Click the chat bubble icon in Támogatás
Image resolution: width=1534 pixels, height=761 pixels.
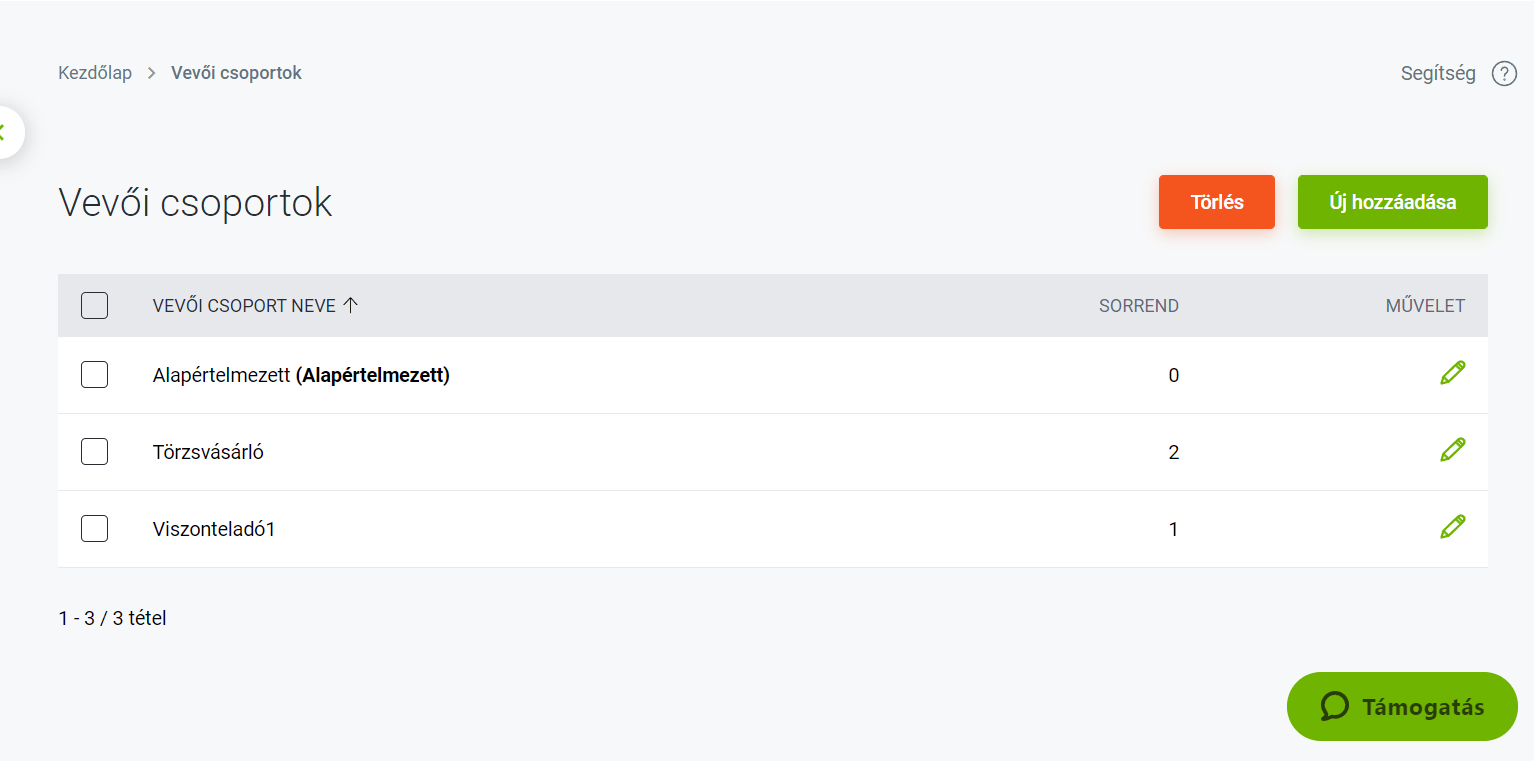tap(1335, 707)
